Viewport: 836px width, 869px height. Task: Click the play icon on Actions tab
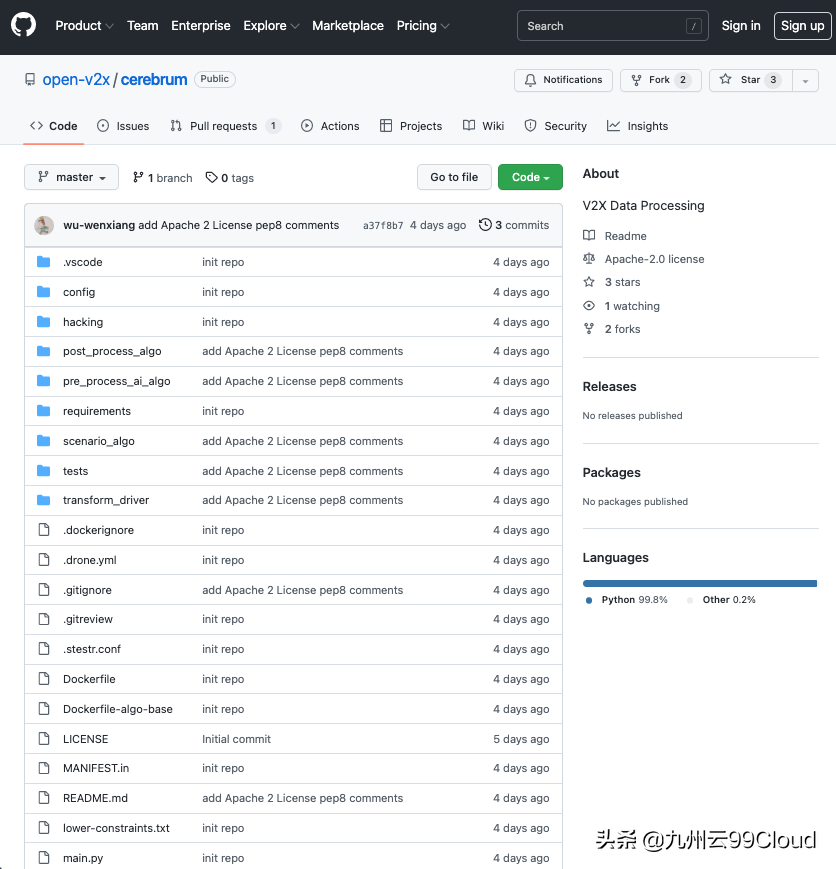[x=307, y=126]
